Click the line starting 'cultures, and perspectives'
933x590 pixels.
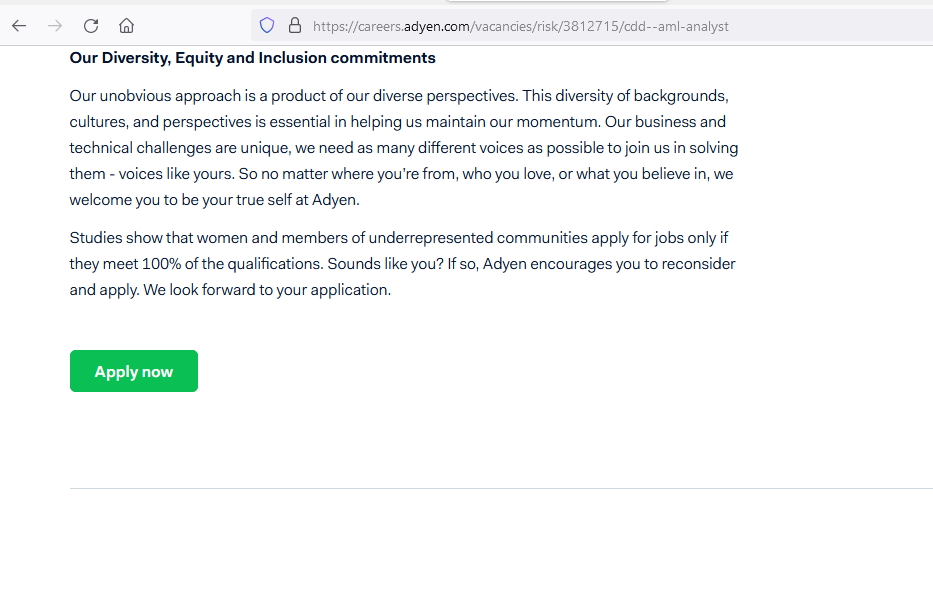click(397, 122)
